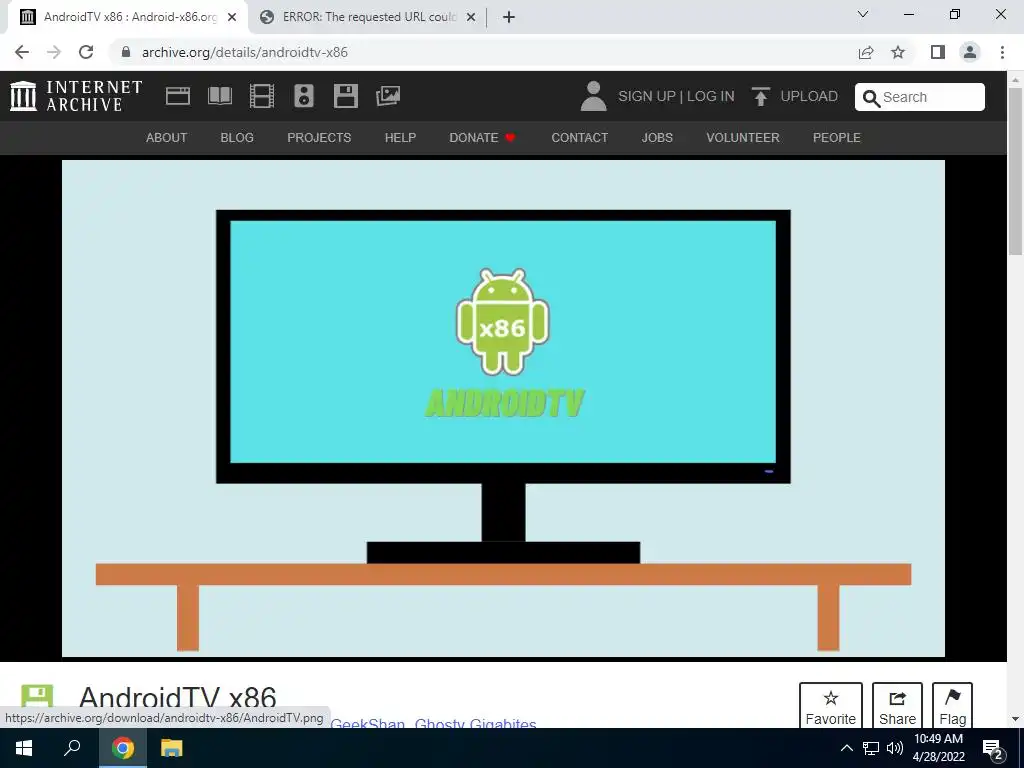Click the Chrome taskbar icon
Viewport: 1024px width, 768px height.
123,748
